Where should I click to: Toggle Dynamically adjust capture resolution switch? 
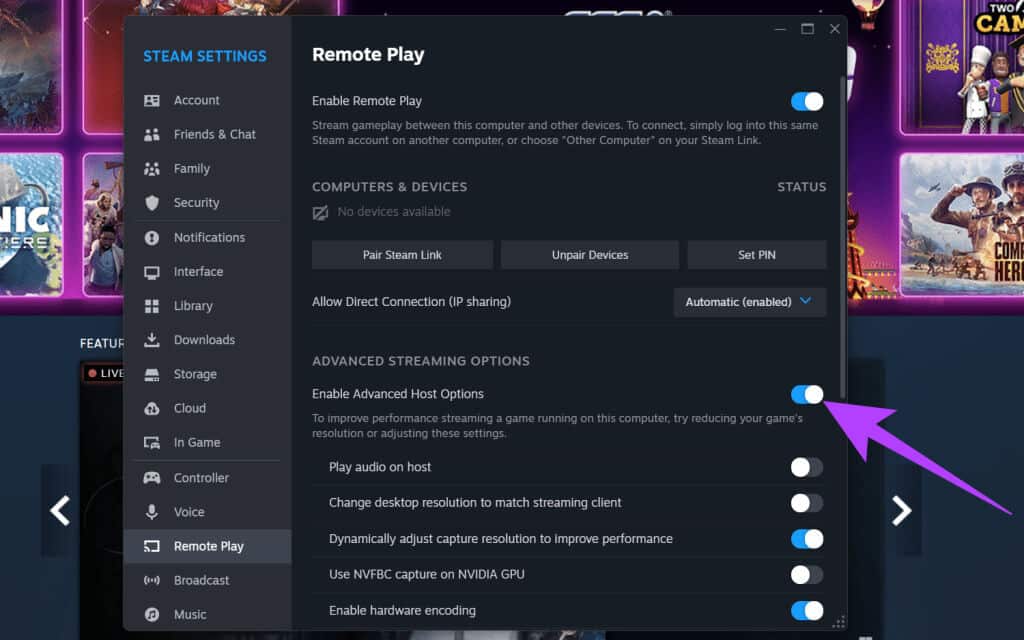[x=807, y=539]
